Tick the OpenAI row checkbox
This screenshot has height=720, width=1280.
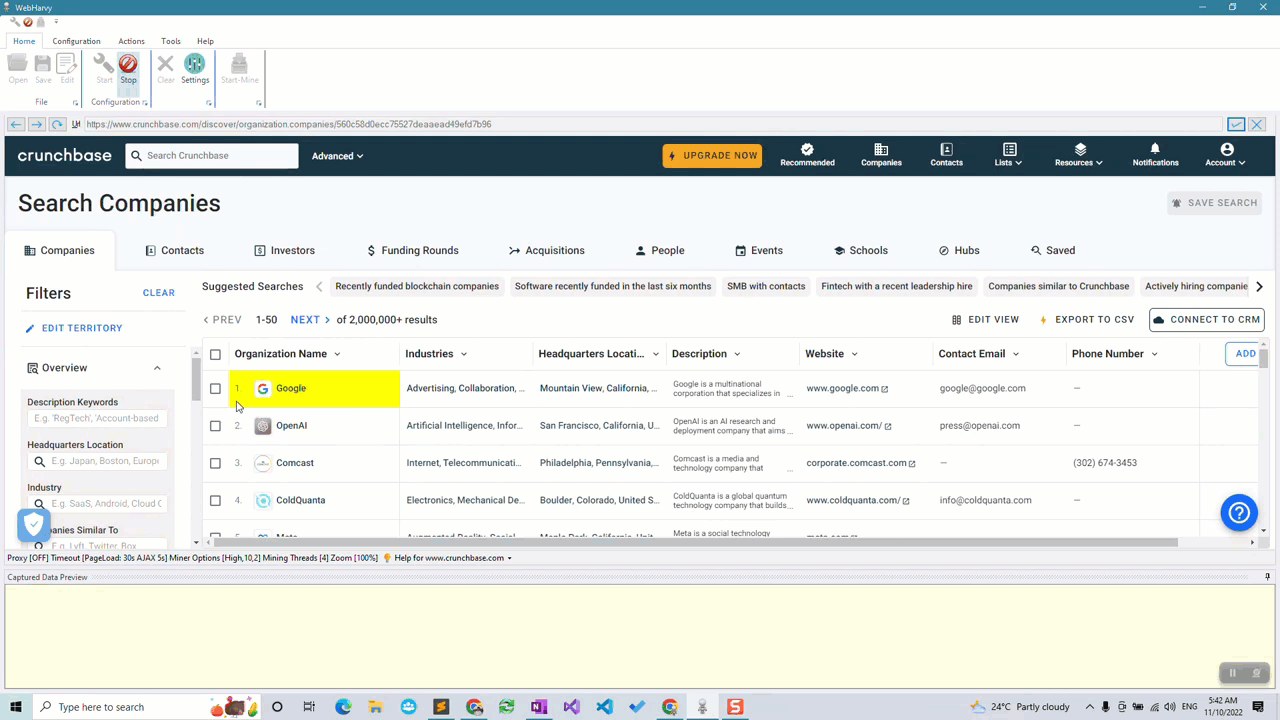click(x=215, y=426)
